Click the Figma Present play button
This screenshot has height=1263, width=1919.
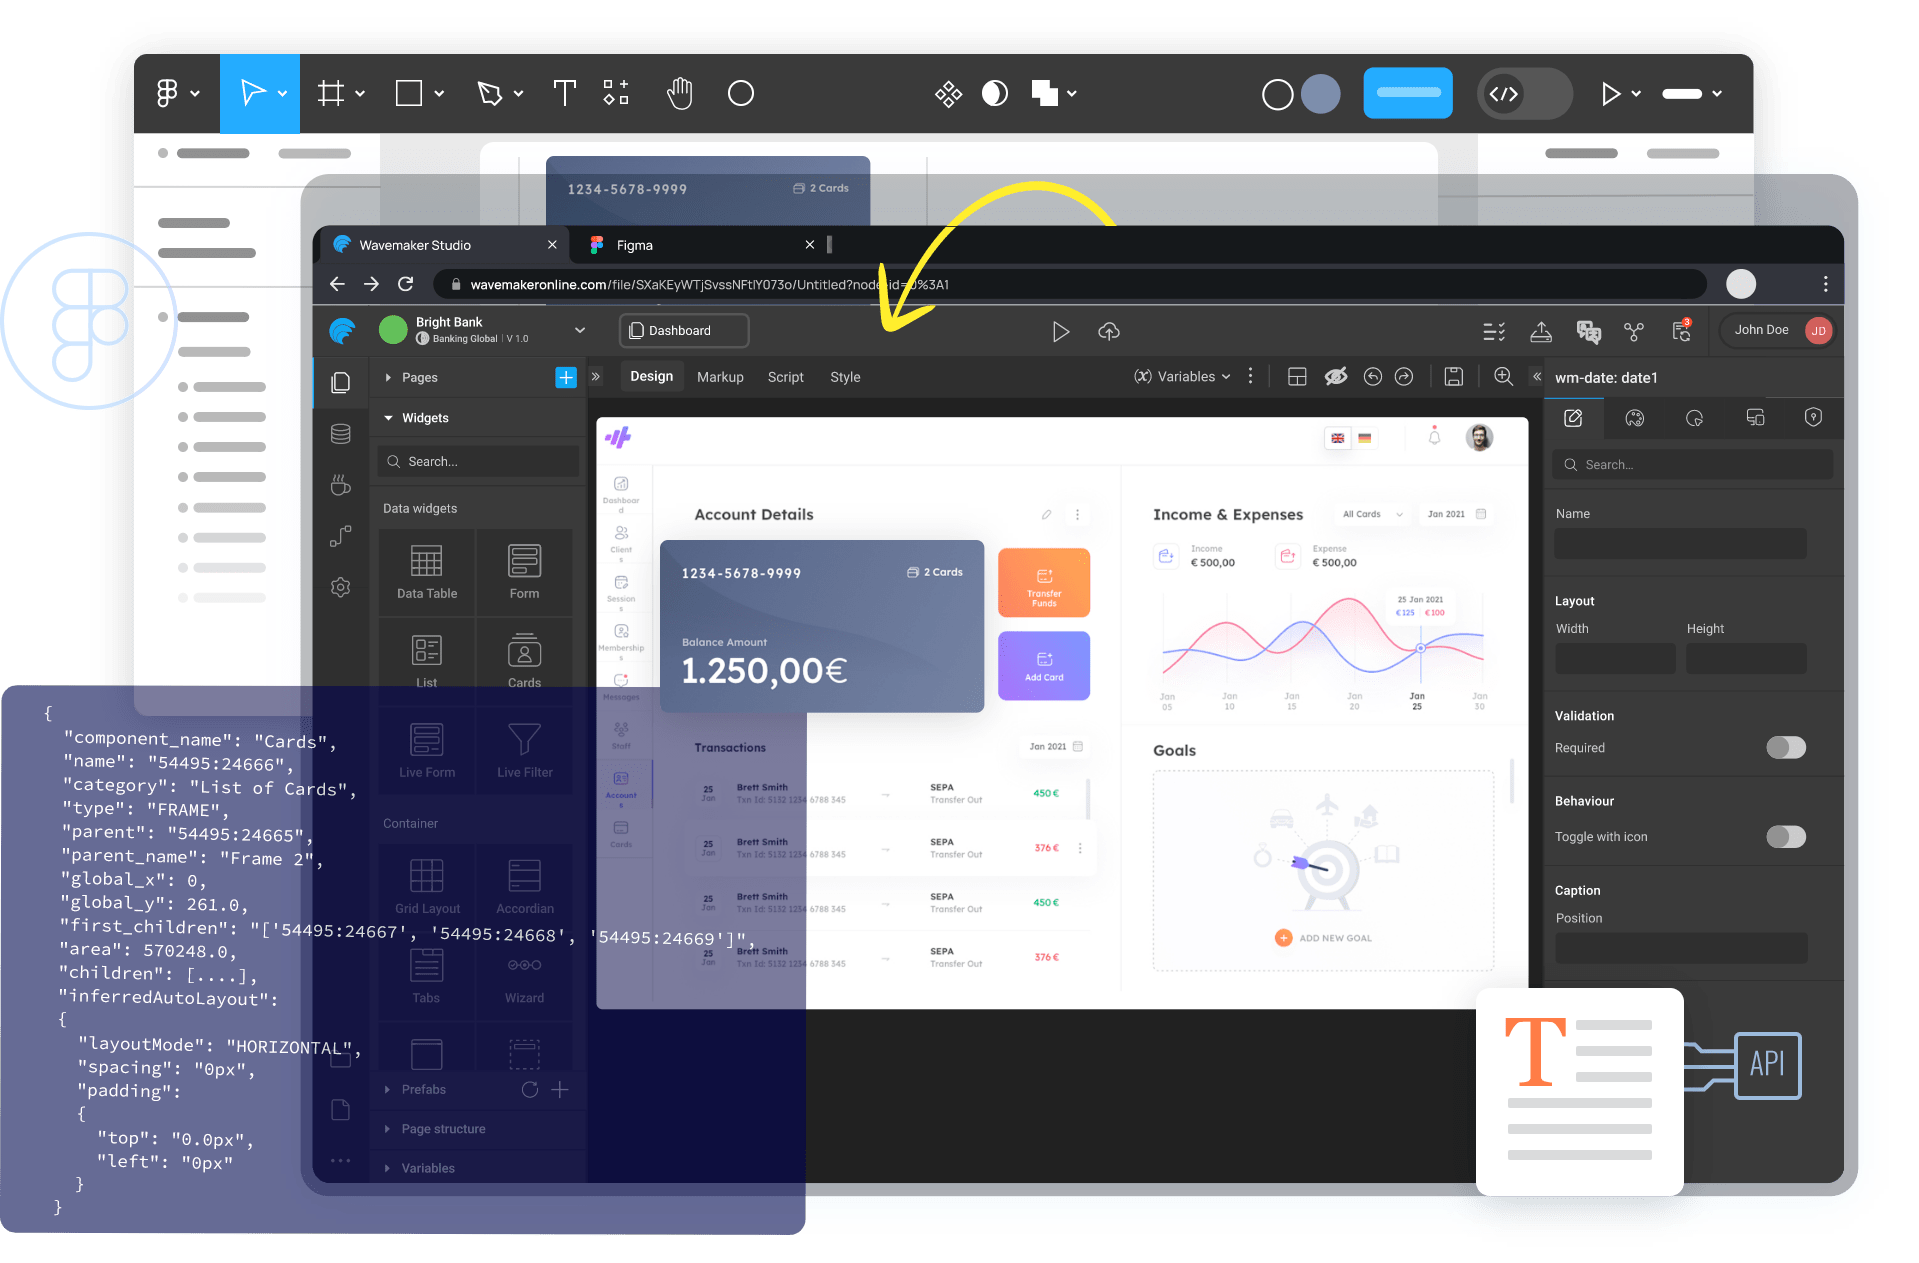point(1610,94)
